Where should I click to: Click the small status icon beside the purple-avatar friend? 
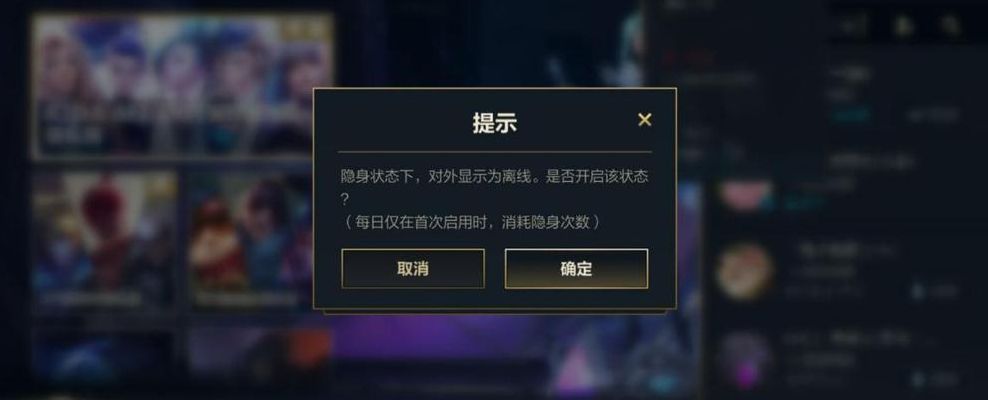coord(917,379)
